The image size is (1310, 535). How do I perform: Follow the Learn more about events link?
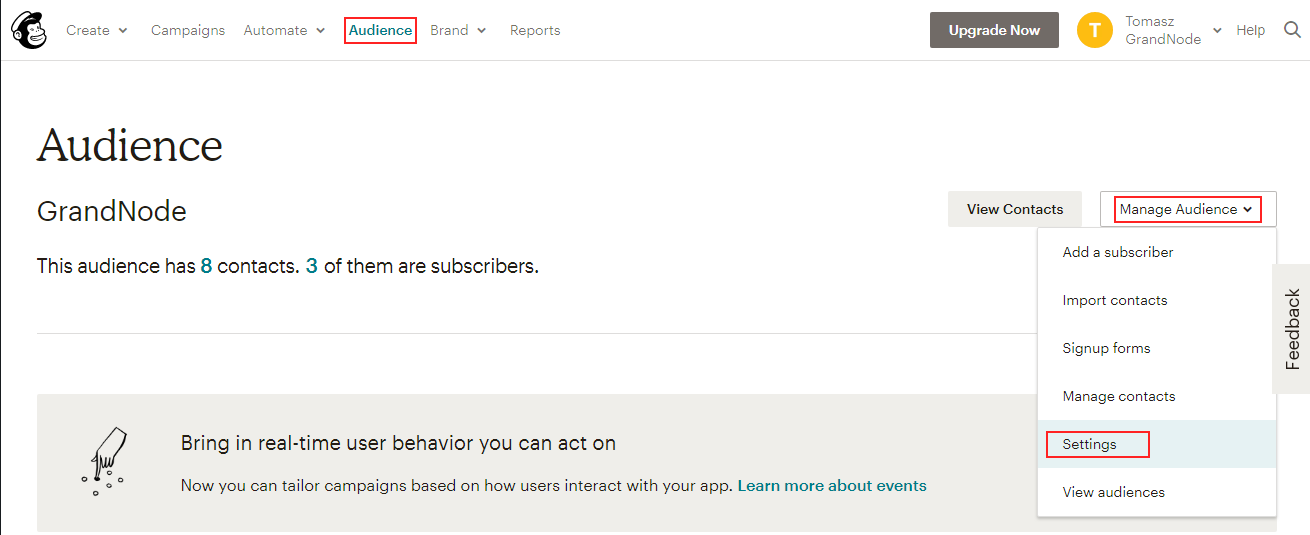(x=832, y=486)
